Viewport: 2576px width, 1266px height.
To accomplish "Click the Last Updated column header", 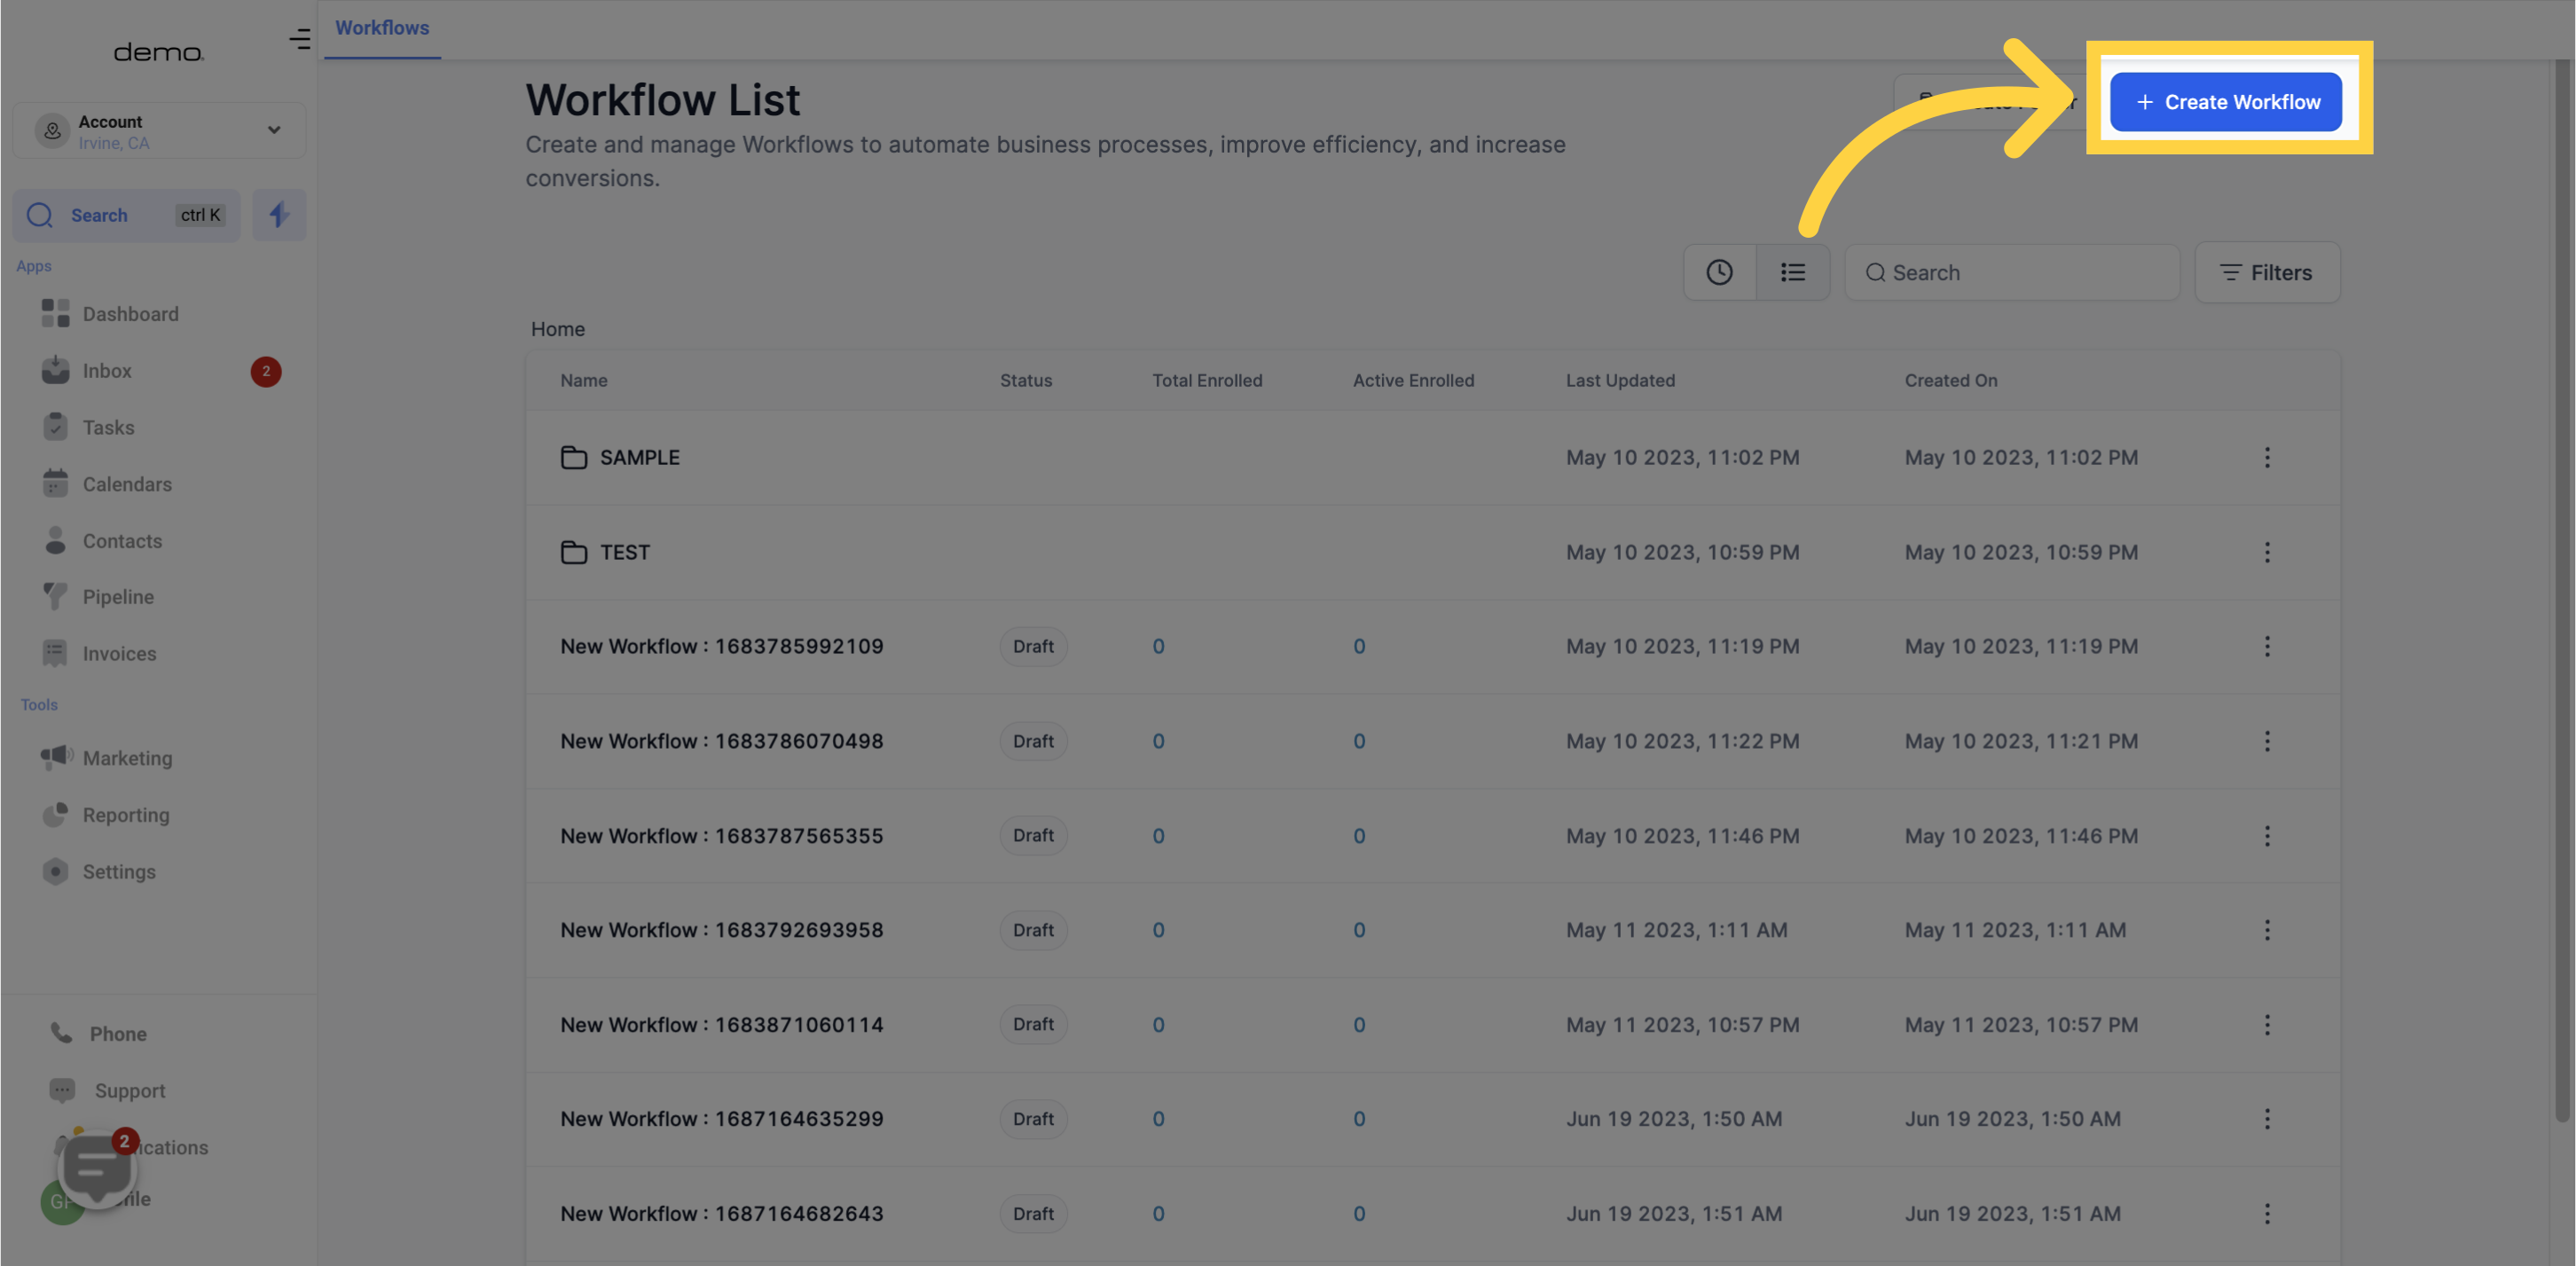I will pos(1620,381).
